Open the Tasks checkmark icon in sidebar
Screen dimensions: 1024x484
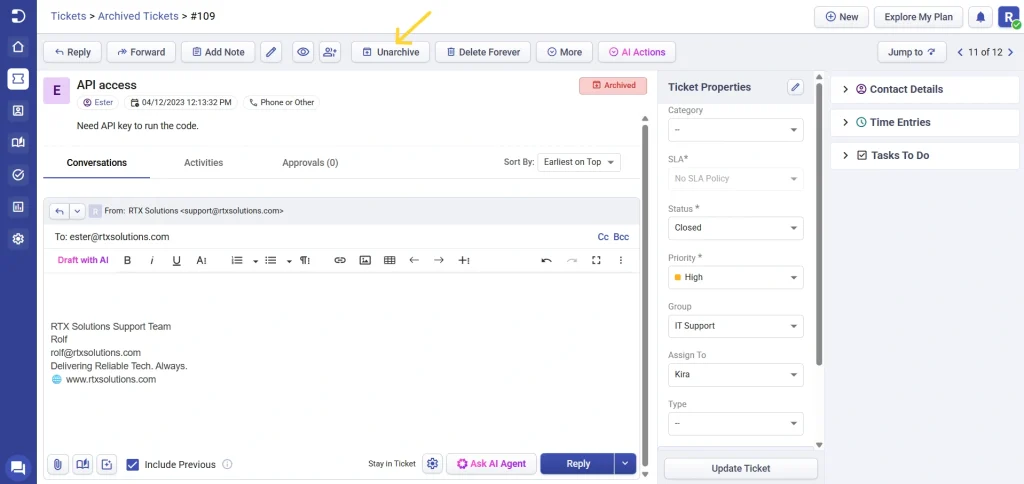click(18, 174)
